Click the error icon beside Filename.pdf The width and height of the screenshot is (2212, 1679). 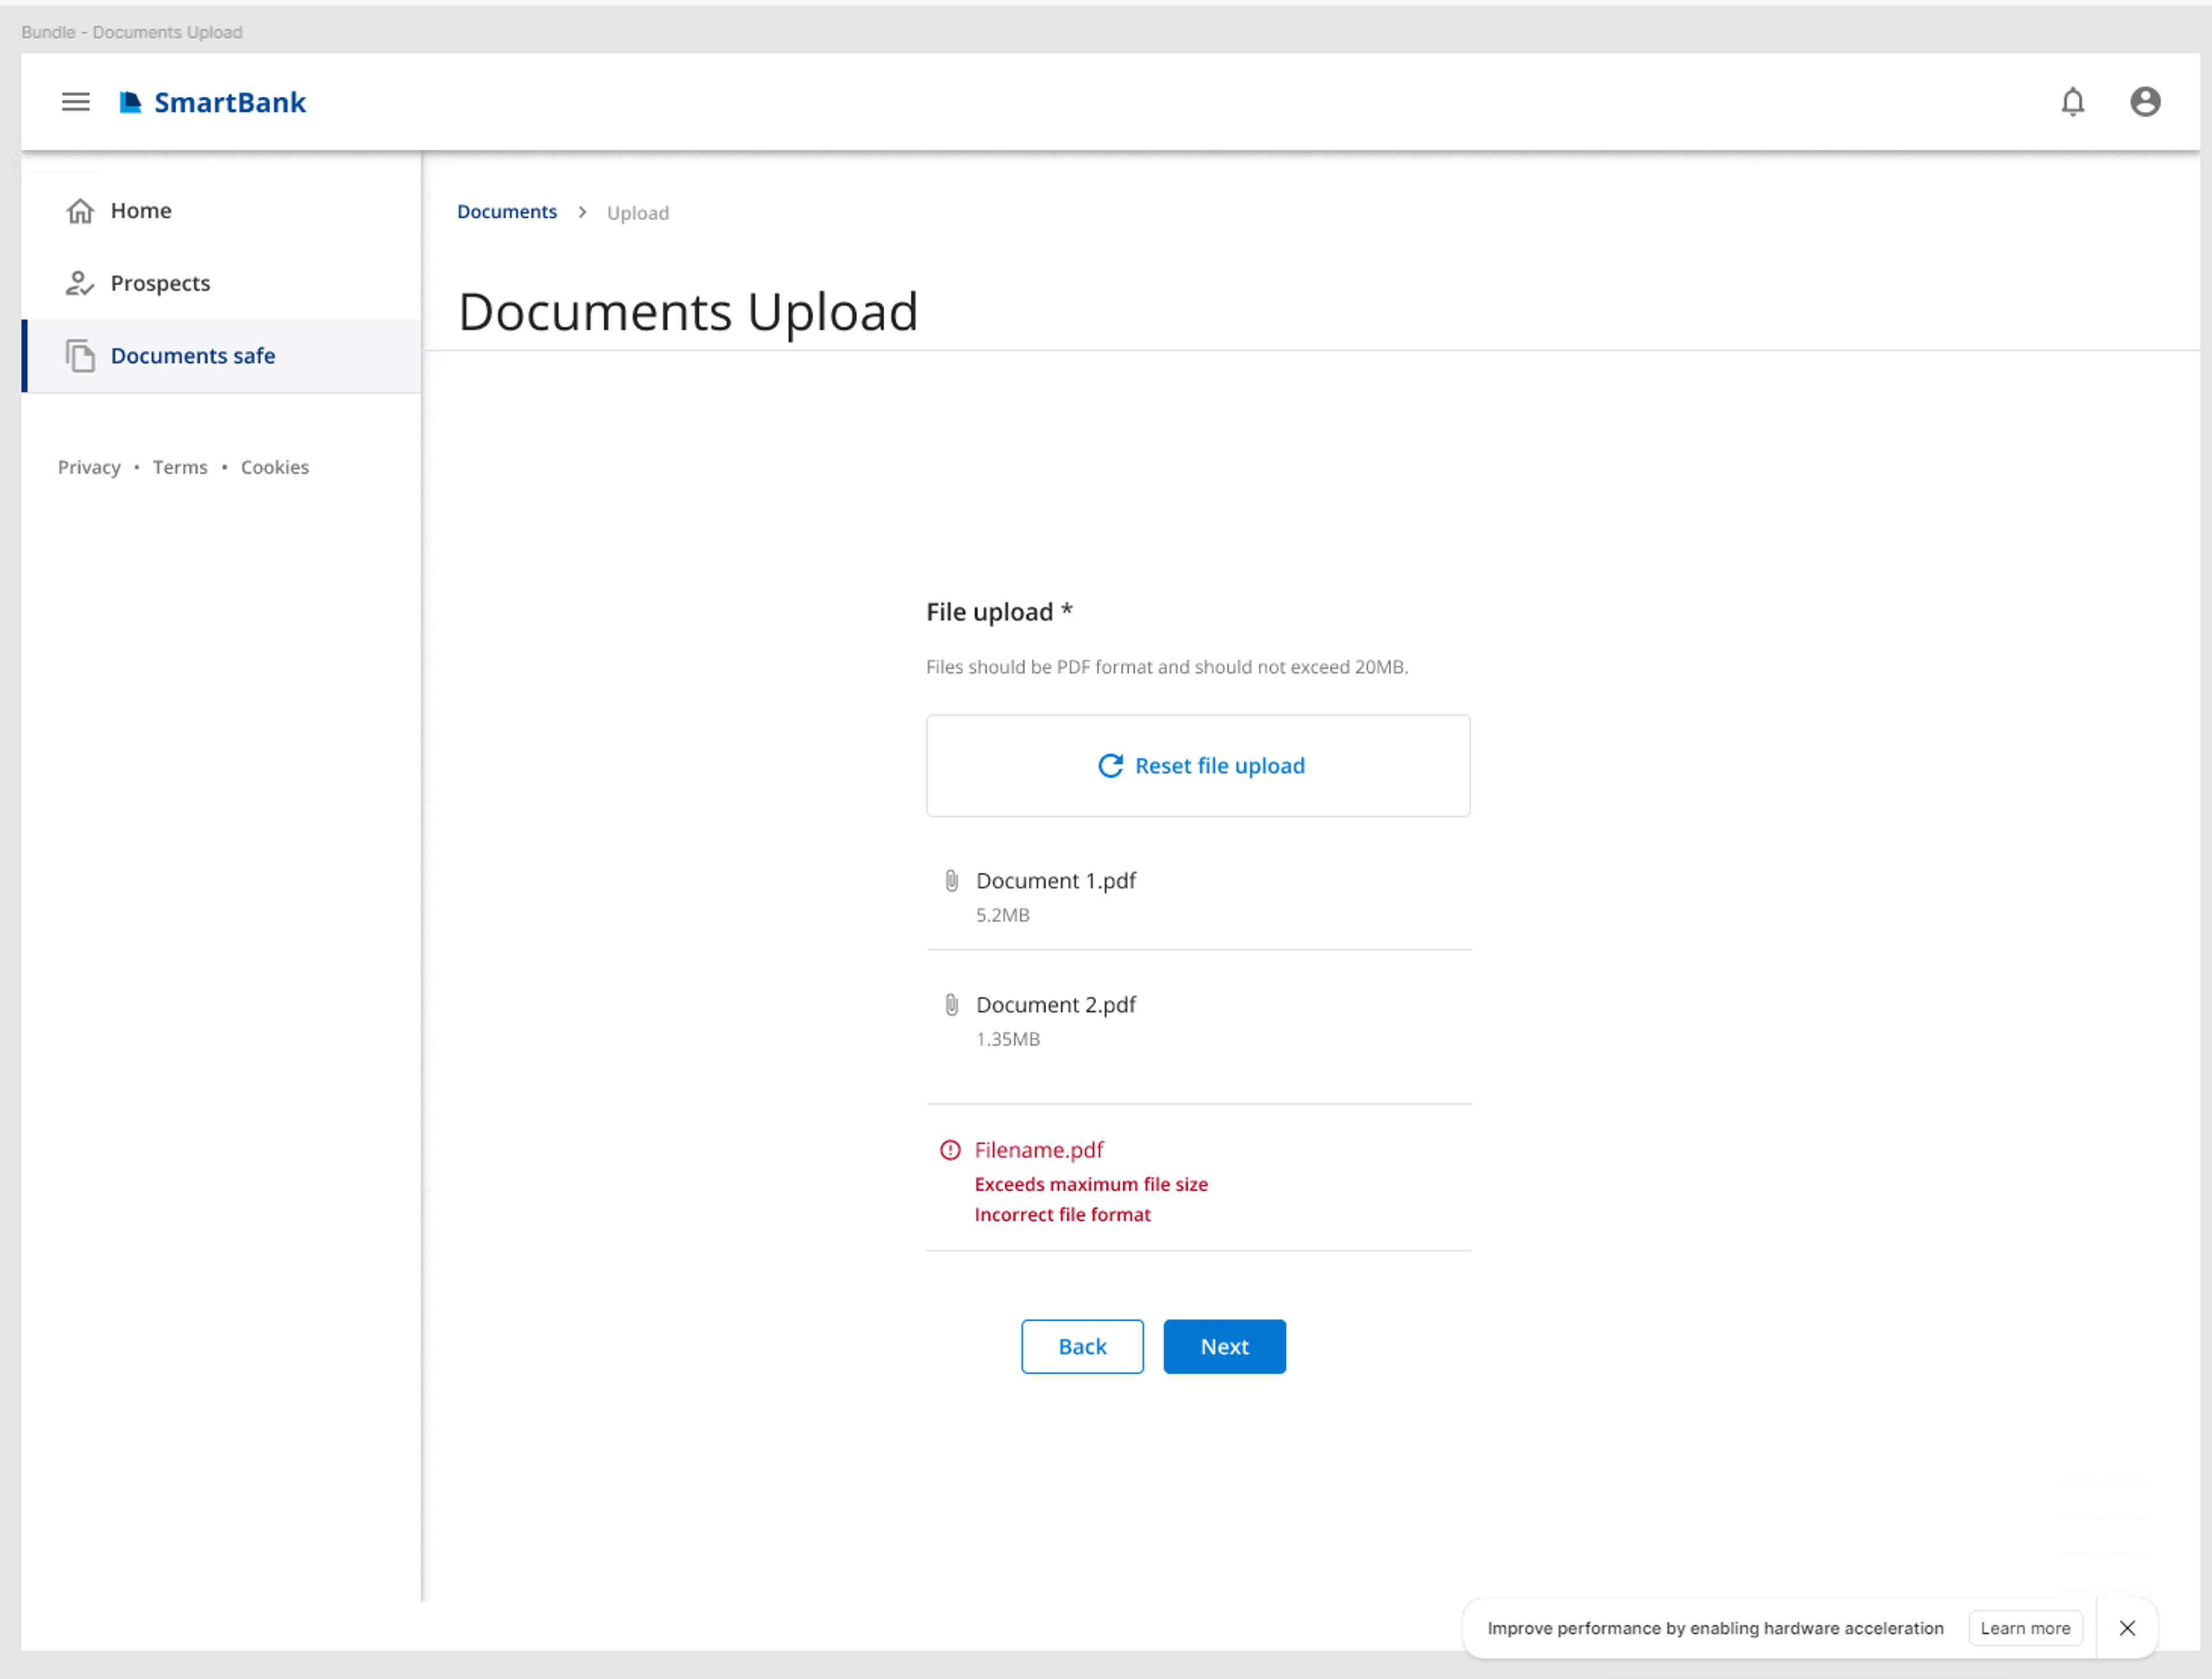pyautogui.click(x=950, y=1150)
